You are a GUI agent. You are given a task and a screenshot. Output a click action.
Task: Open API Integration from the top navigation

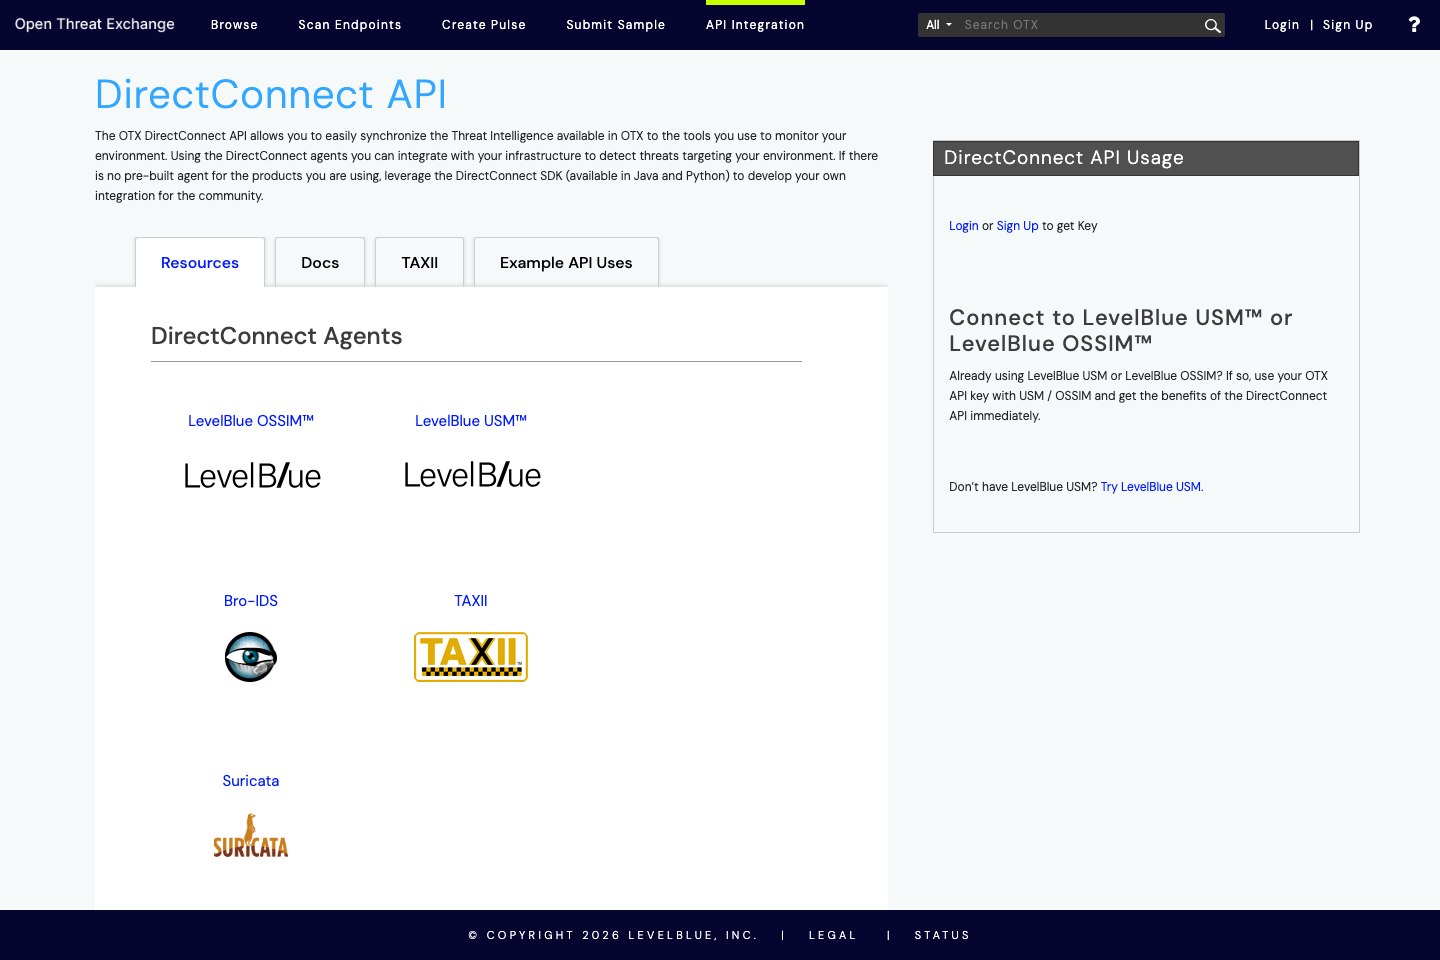click(x=755, y=24)
